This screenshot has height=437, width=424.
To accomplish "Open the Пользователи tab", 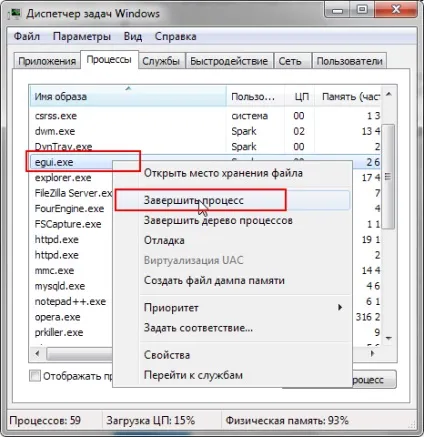I will pyautogui.click(x=349, y=61).
